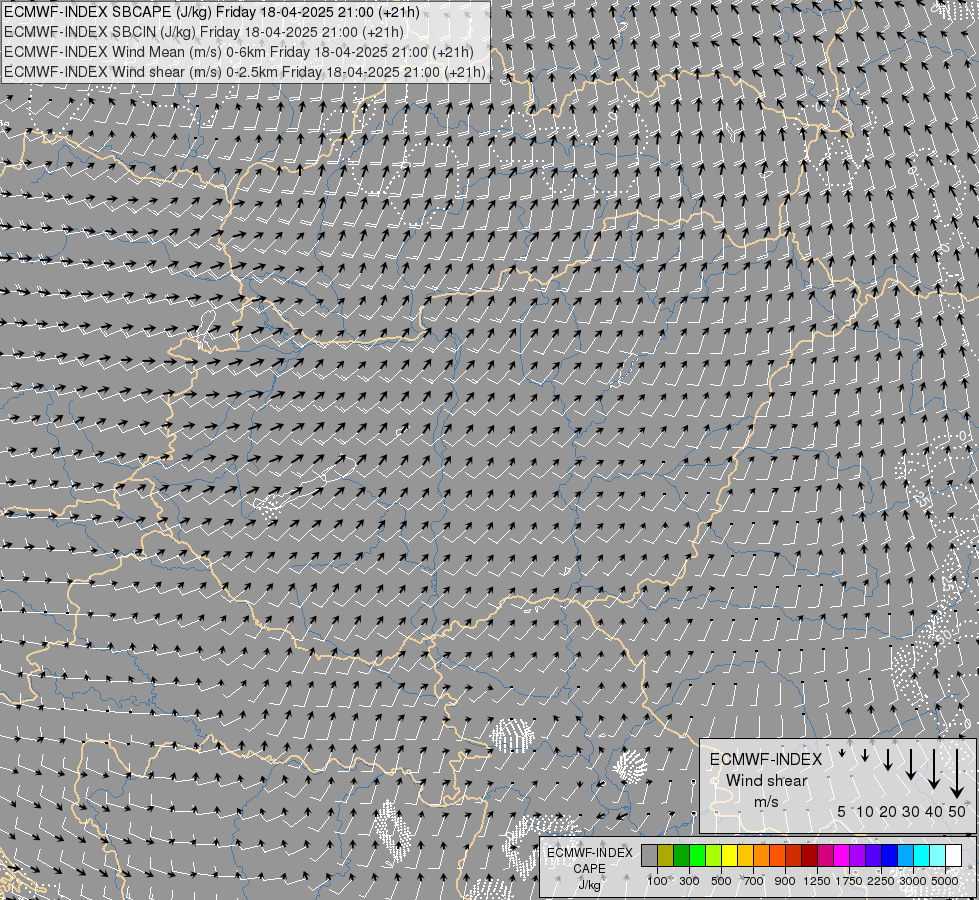Click the '2250' CAPE scale value
This screenshot has height=900, width=979.
[881, 881]
